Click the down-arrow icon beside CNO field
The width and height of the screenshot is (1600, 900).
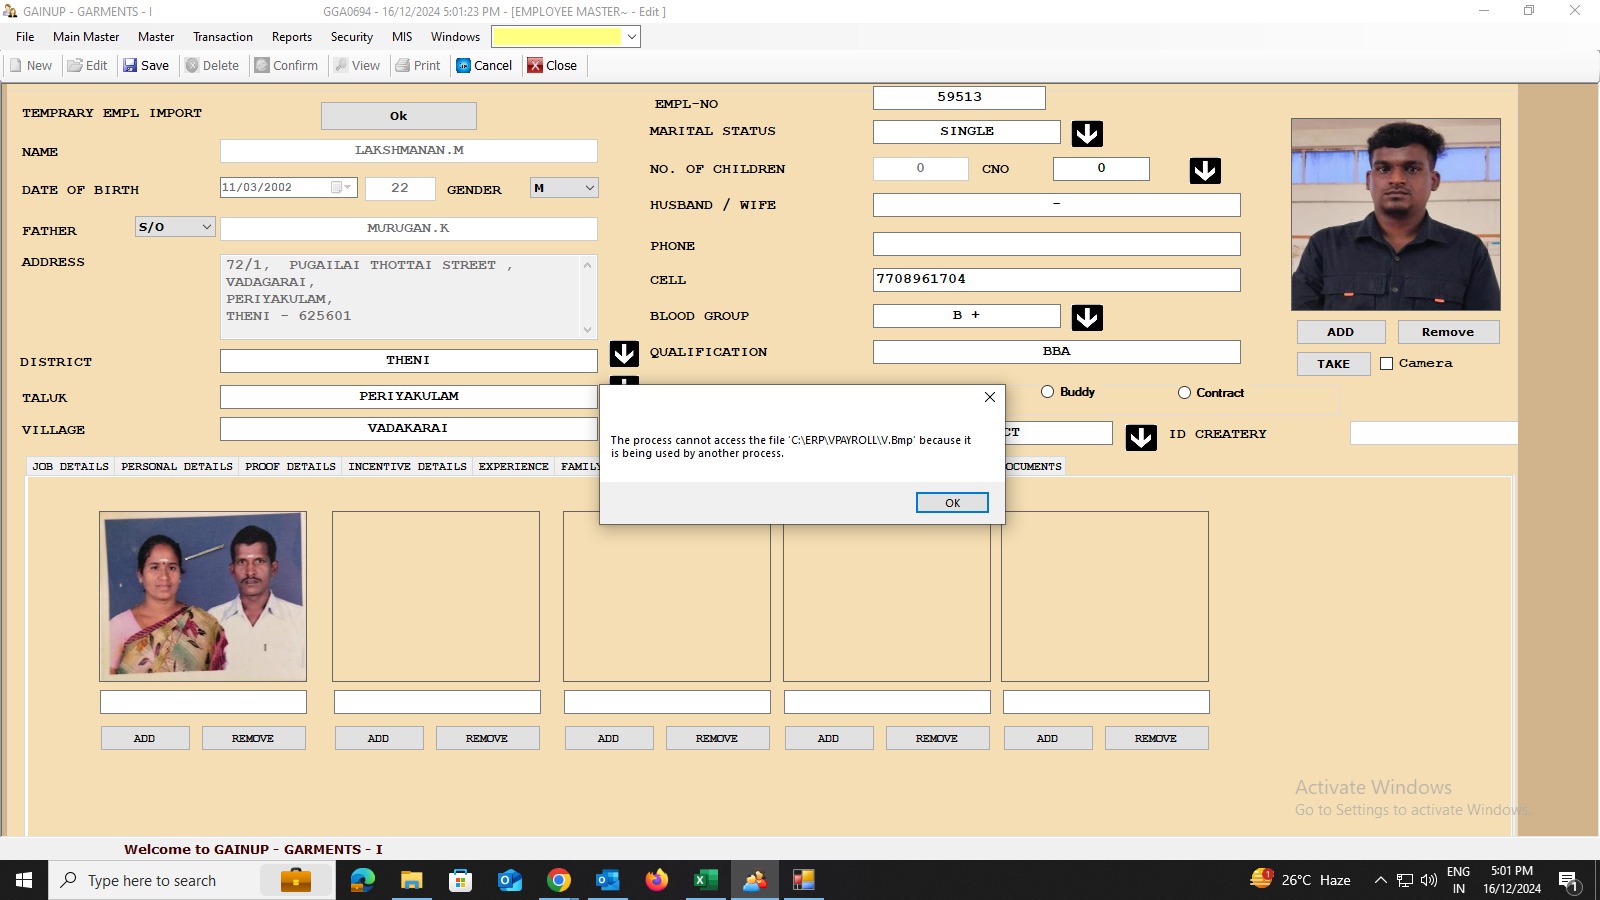(x=1205, y=171)
